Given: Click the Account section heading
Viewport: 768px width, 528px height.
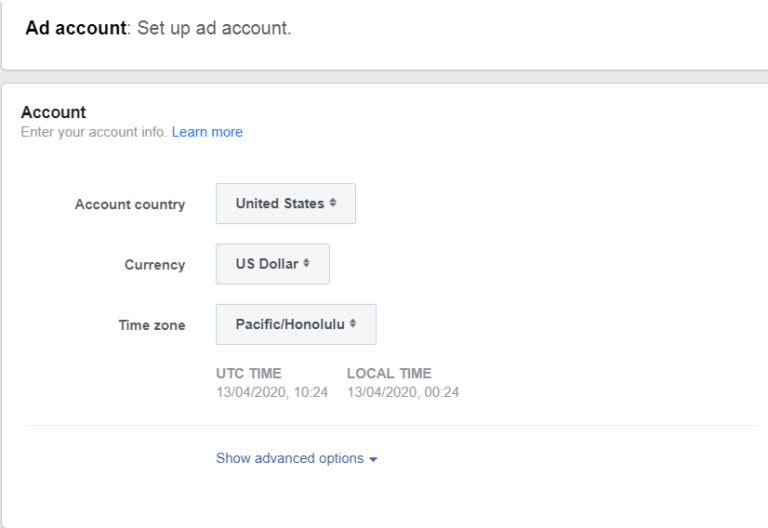Looking at the screenshot, I should [53, 112].
